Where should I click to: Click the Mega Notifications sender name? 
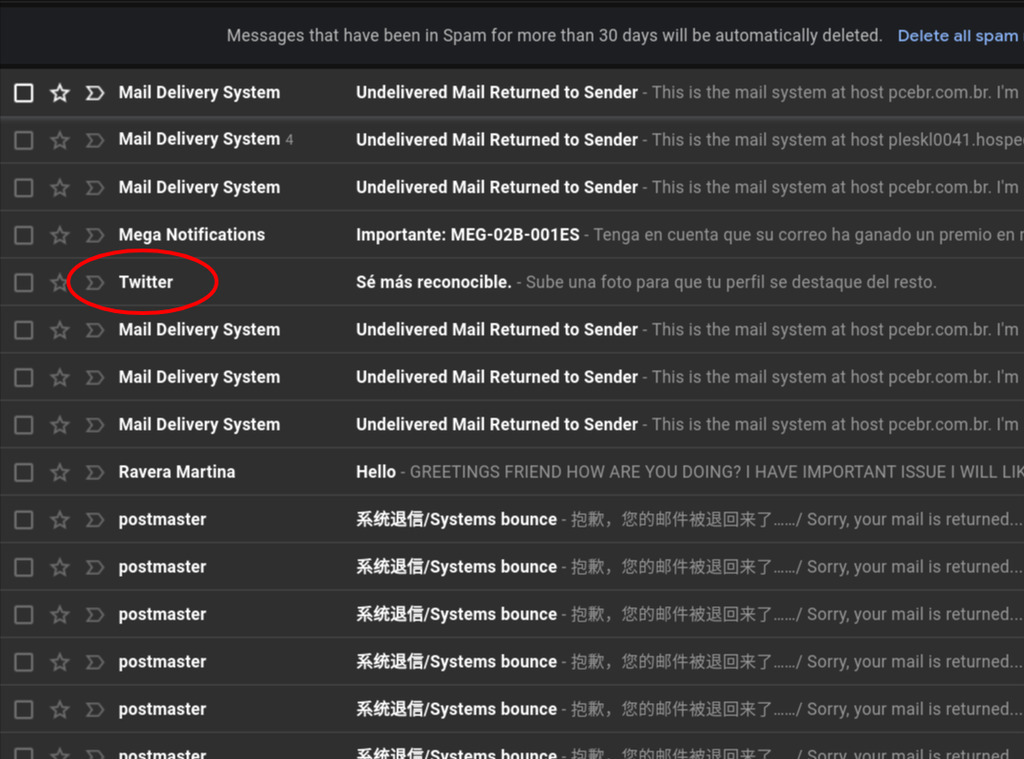point(191,235)
